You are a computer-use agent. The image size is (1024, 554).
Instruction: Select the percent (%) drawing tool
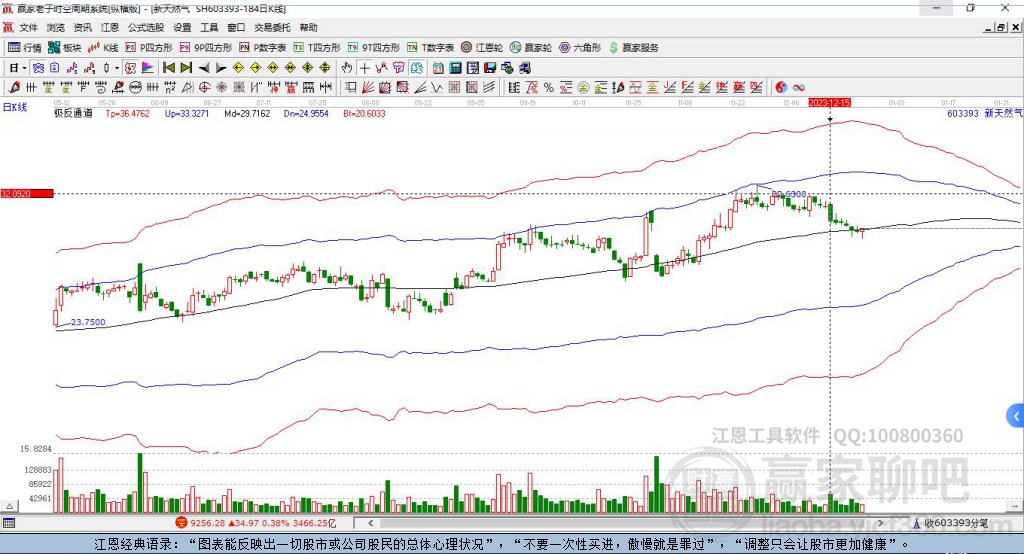(x=549, y=88)
